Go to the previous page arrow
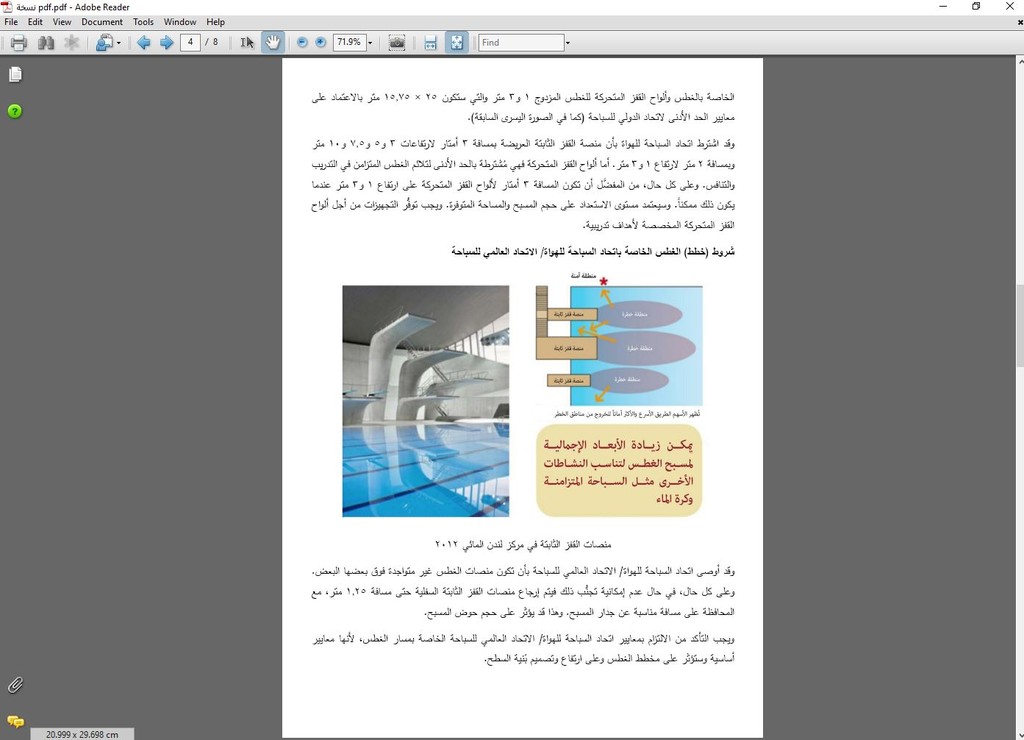This screenshot has width=1024, height=740. (x=144, y=43)
